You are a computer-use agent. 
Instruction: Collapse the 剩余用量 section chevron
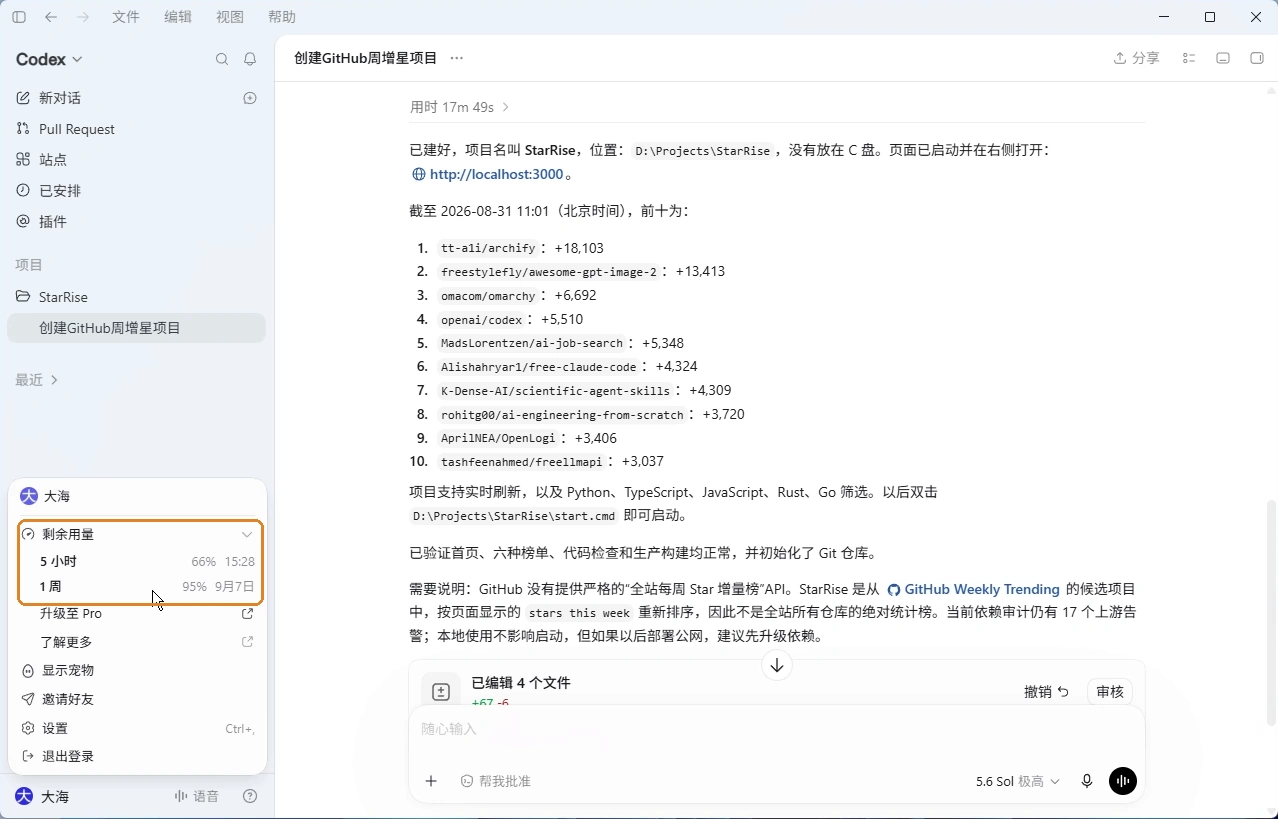tap(247, 535)
